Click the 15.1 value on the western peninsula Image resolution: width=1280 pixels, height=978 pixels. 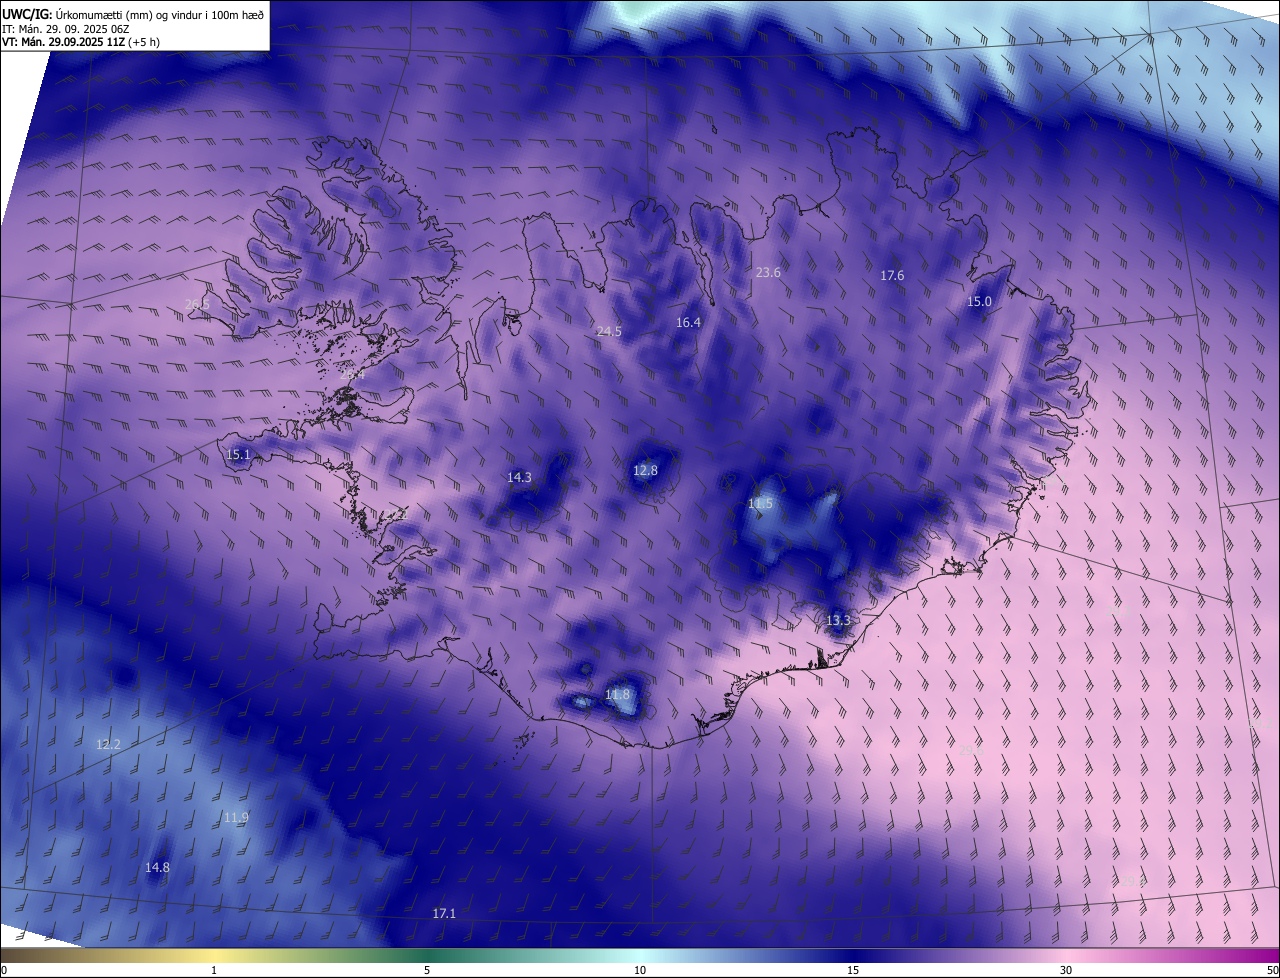click(x=238, y=454)
